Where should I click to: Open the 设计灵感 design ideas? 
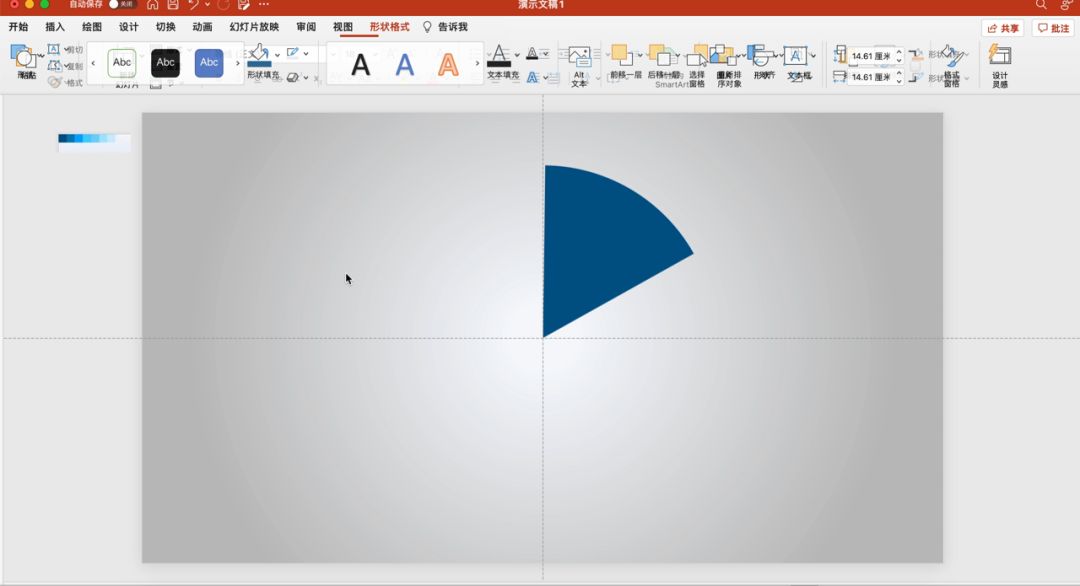[999, 66]
